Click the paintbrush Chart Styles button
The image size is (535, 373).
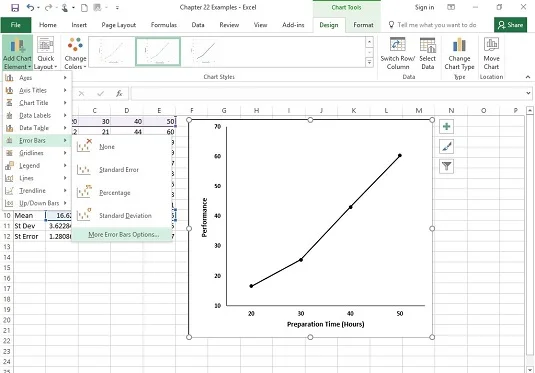pyautogui.click(x=446, y=147)
